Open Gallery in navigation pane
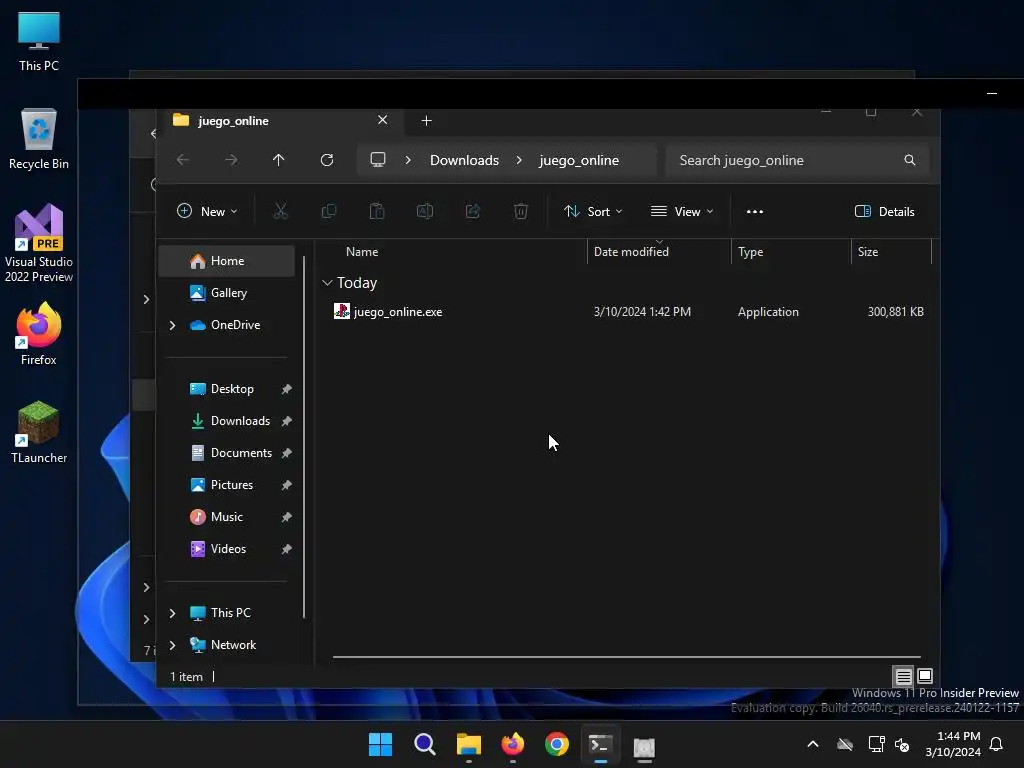 (227, 293)
